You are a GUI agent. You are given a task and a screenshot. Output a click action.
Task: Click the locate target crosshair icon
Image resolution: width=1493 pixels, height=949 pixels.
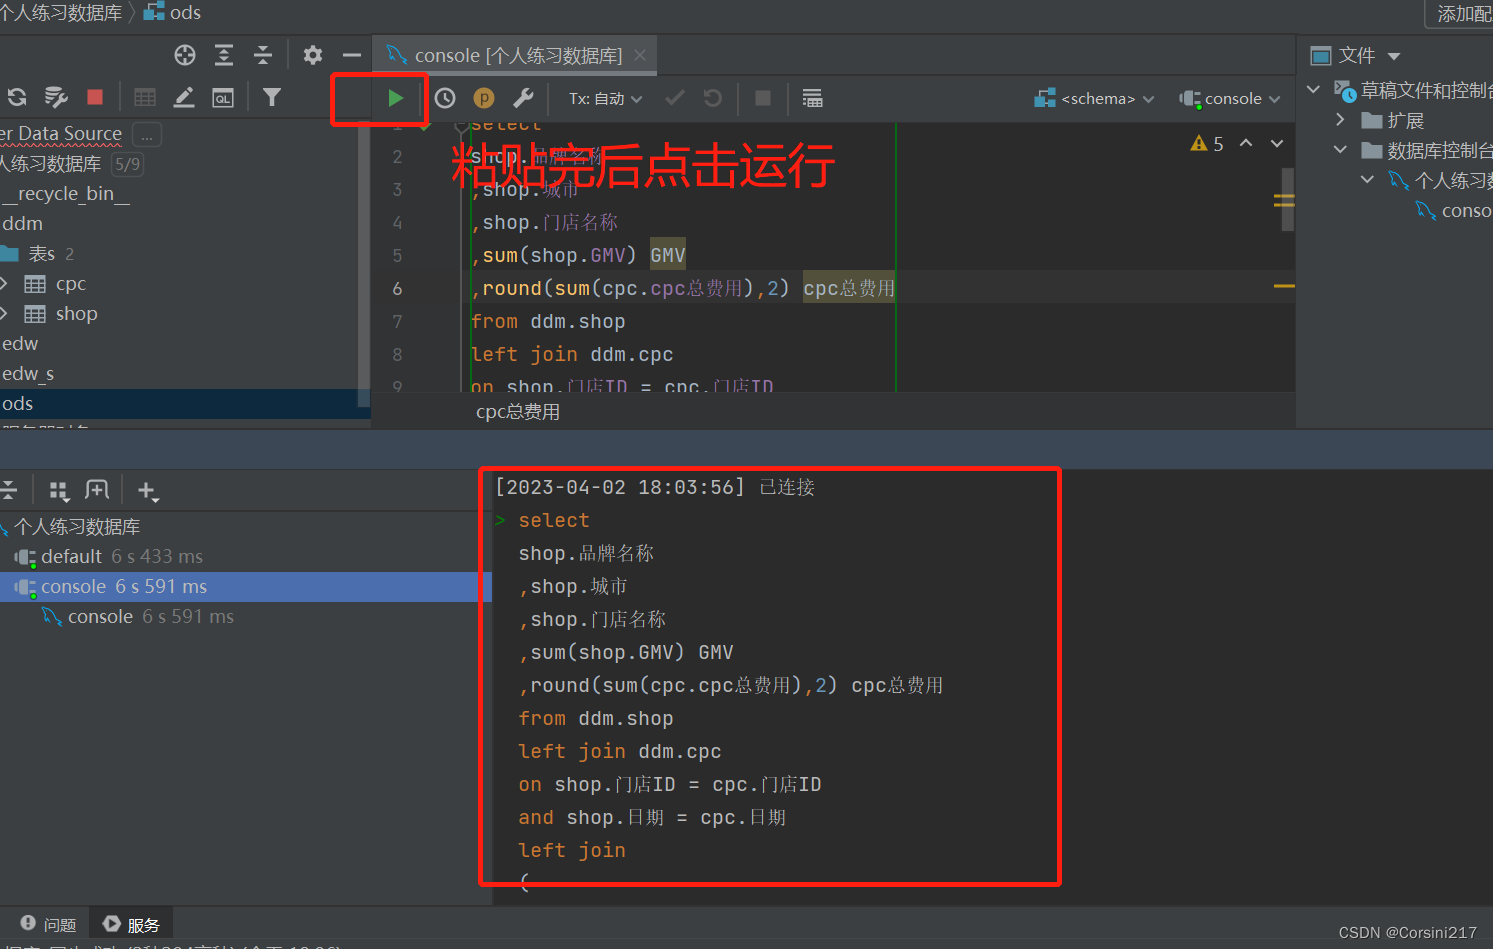[185, 55]
